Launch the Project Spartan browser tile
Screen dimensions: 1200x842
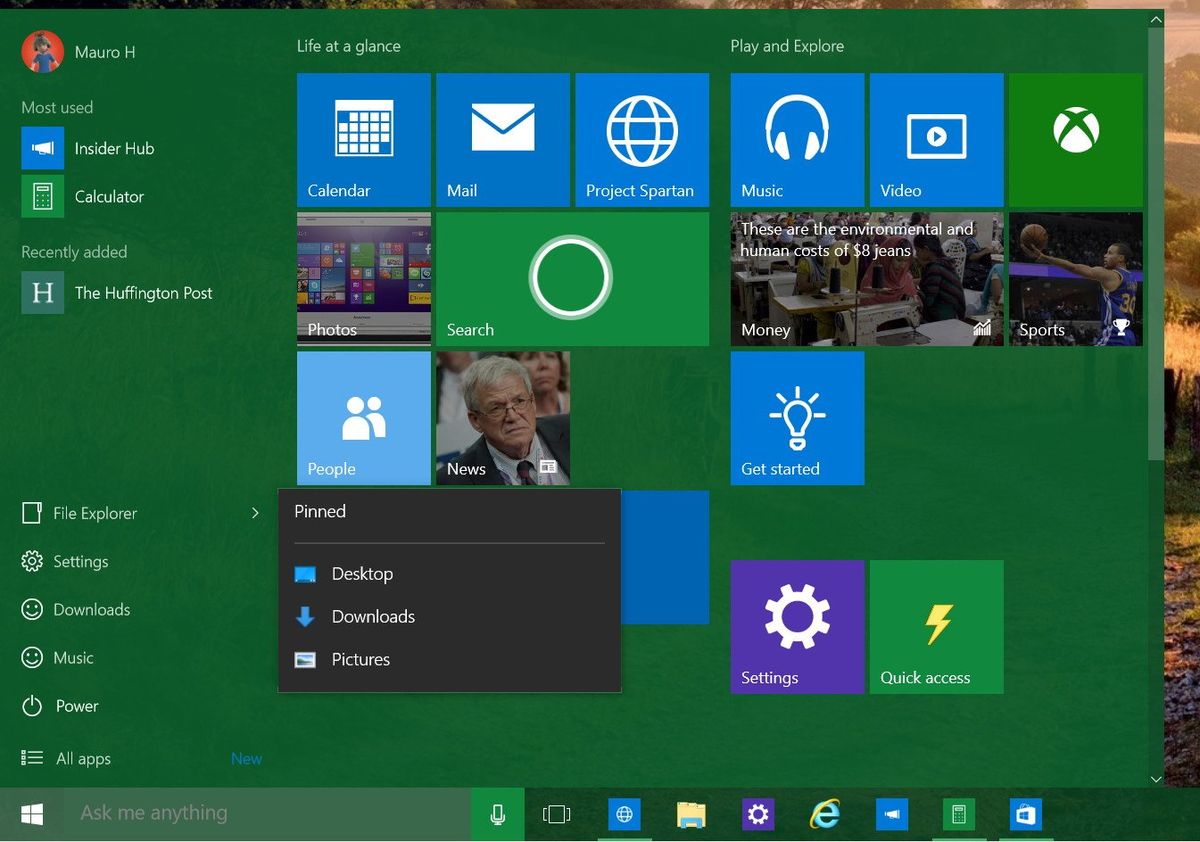coord(641,139)
